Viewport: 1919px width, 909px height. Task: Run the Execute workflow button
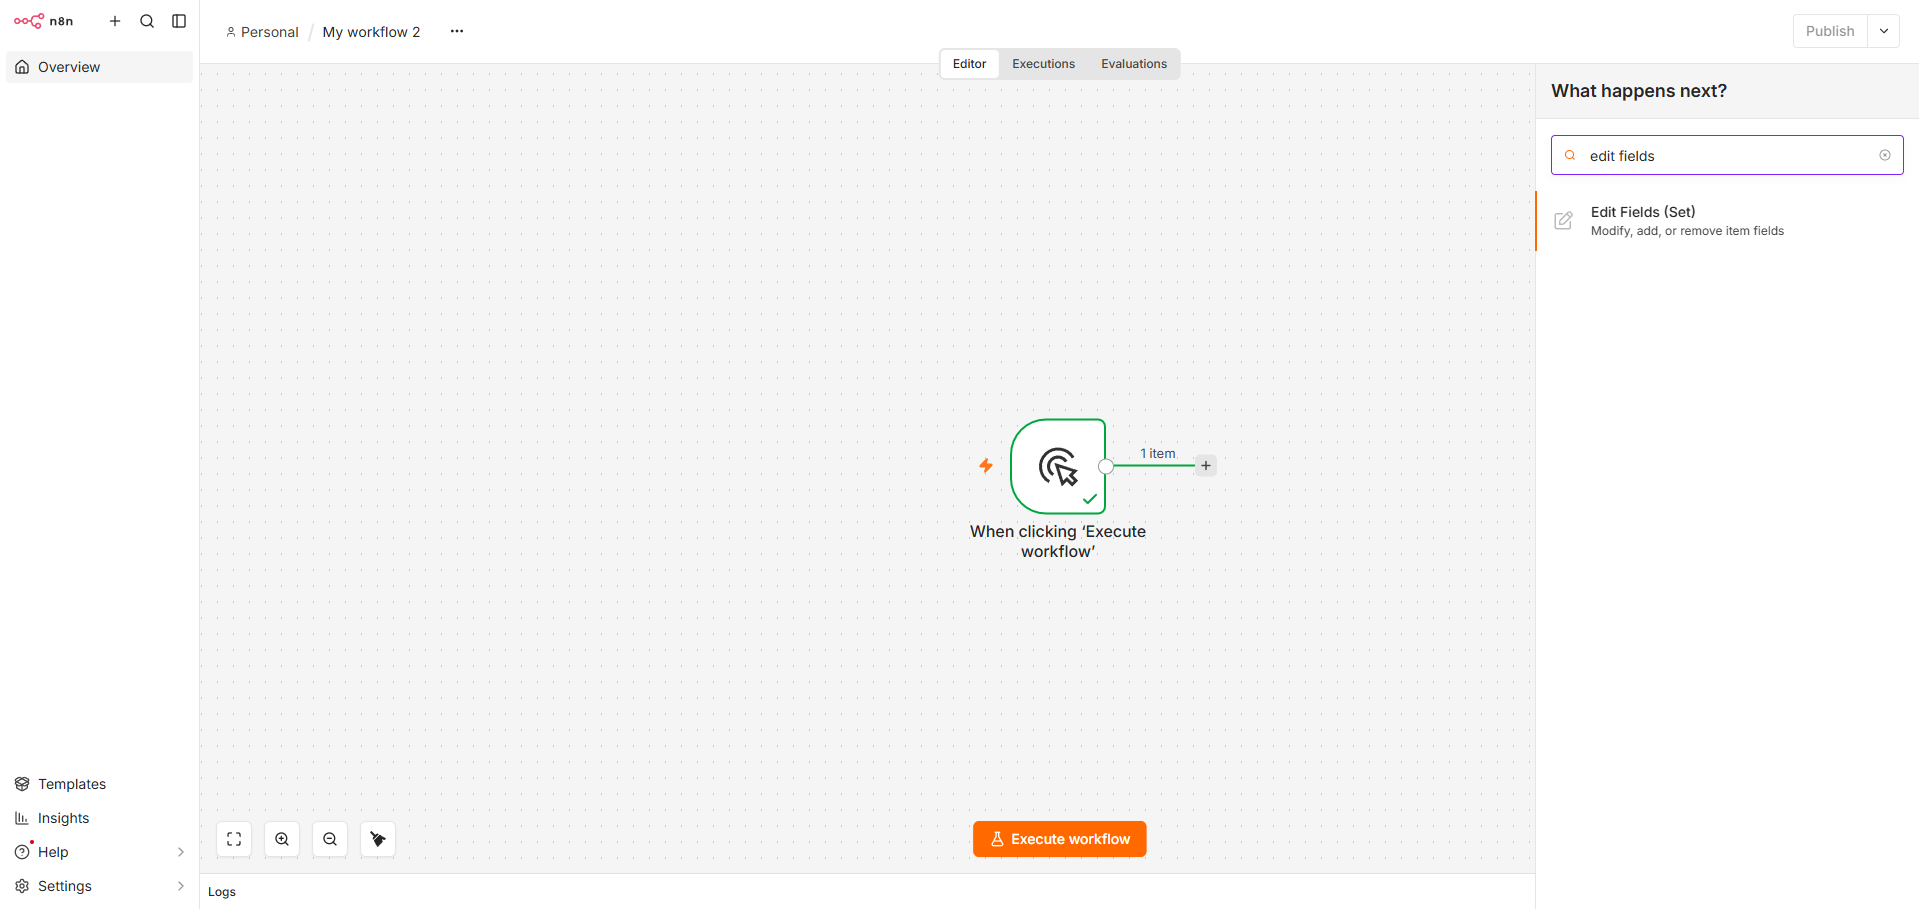[x=1059, y=839]
